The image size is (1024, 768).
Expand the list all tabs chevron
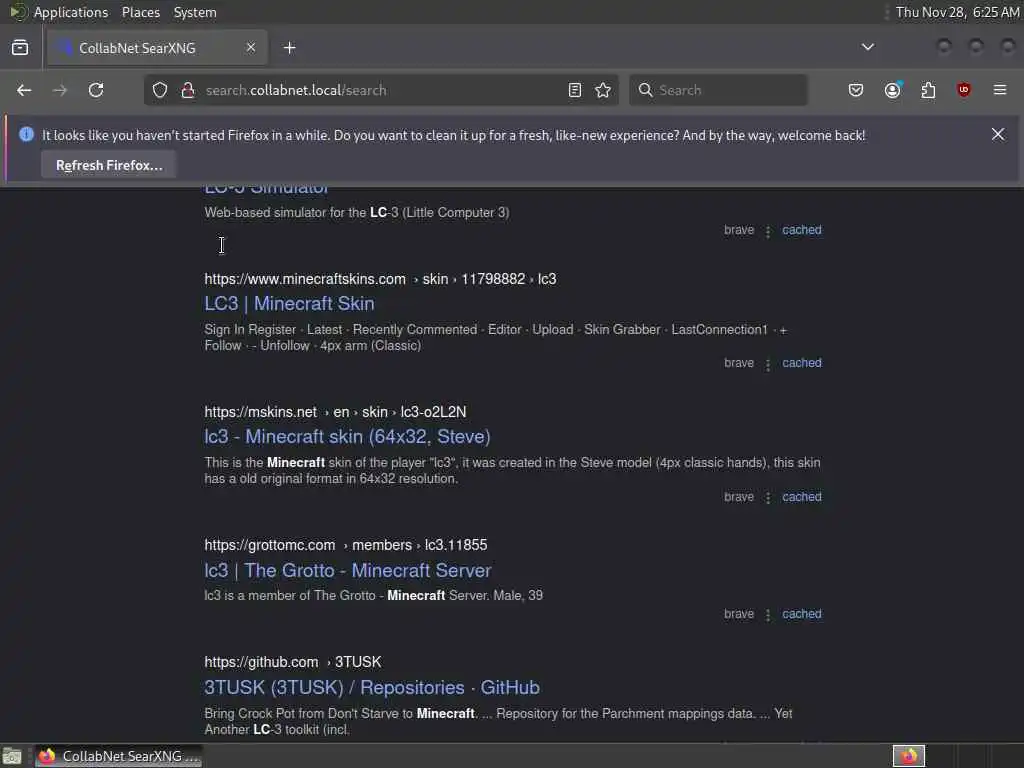[868, 47]
